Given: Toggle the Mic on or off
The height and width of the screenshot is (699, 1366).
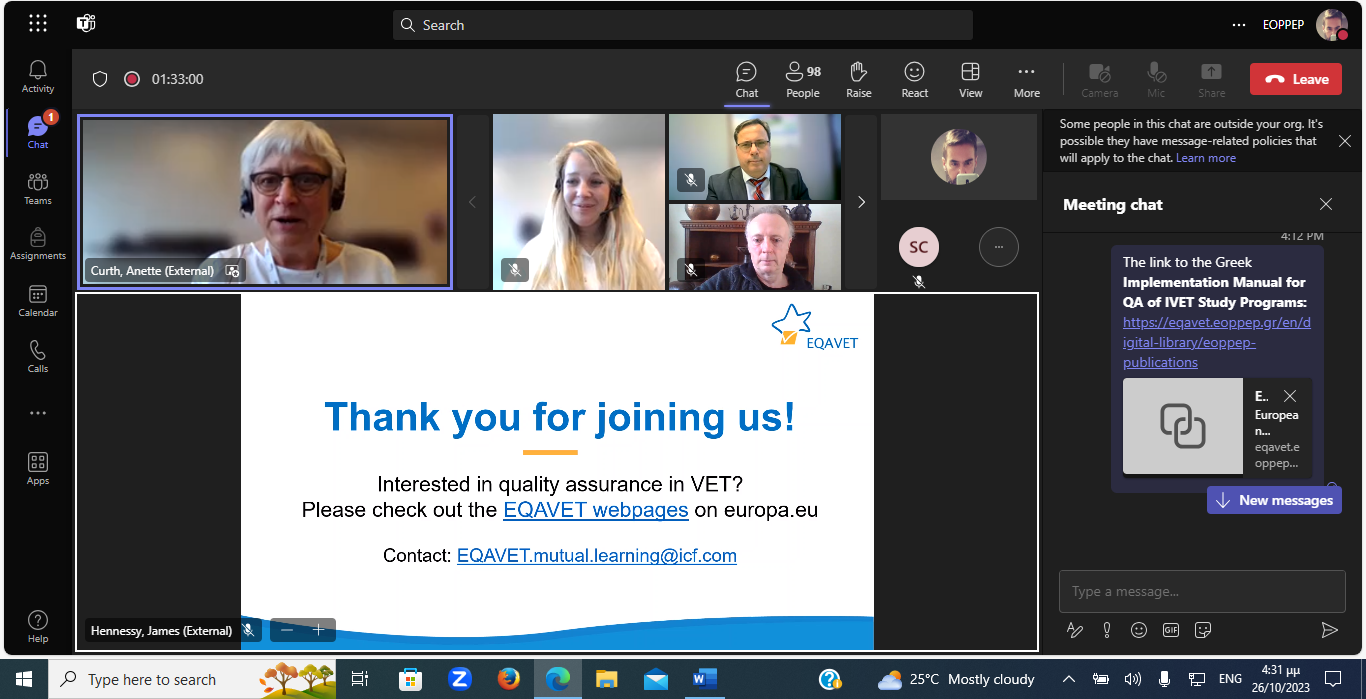Looking at the screenshot, I should [x=1156, y=79].
